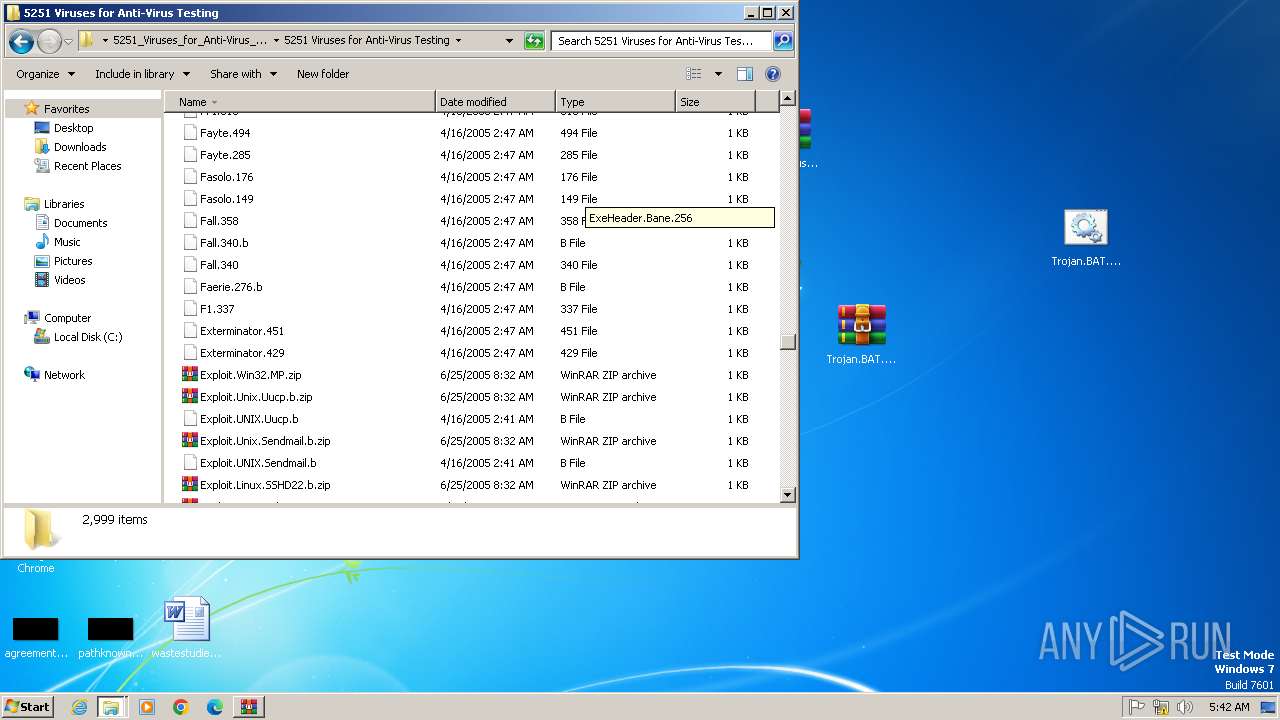Screen dimensions: 1280x720
Task: Select the Trojan.BAT gear icon on desktop
Action: coord(1085,228)
